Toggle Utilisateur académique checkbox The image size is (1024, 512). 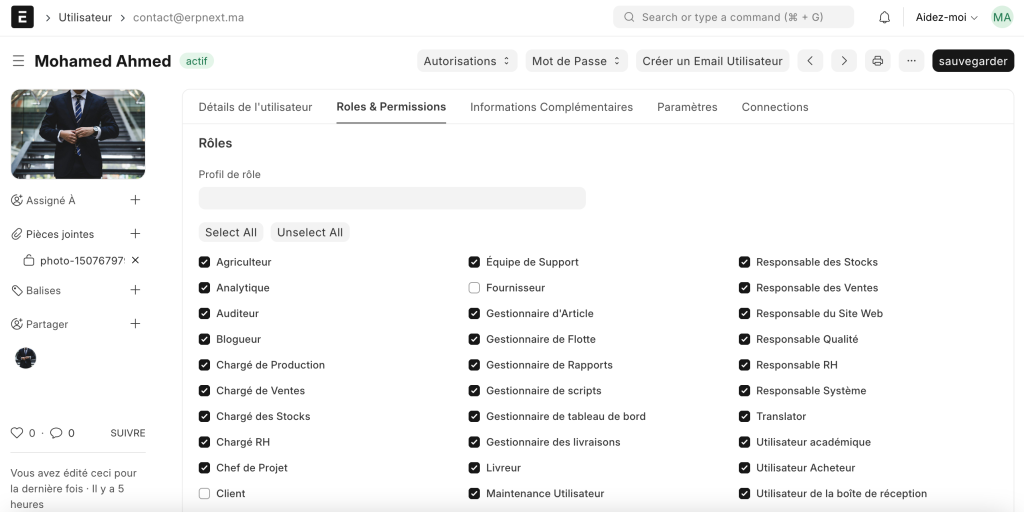pyautogui.click(x=744, y=442)
